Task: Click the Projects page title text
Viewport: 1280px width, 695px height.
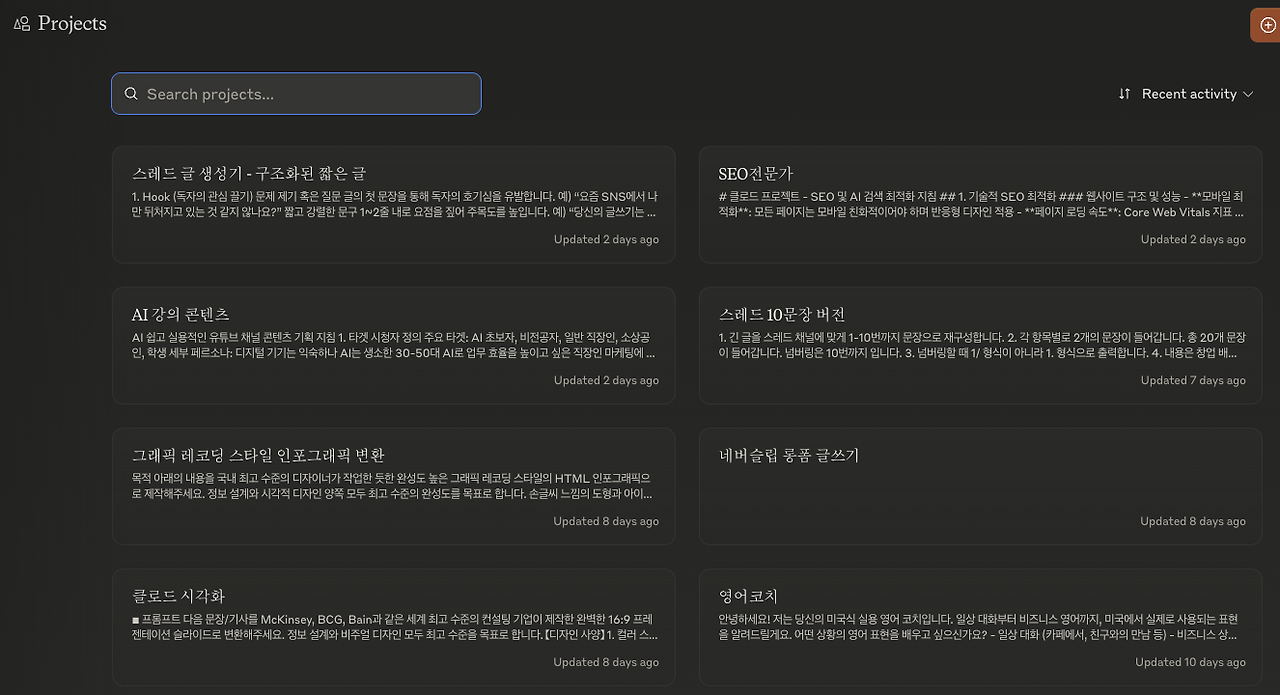Action: click(x=69, y=23)
